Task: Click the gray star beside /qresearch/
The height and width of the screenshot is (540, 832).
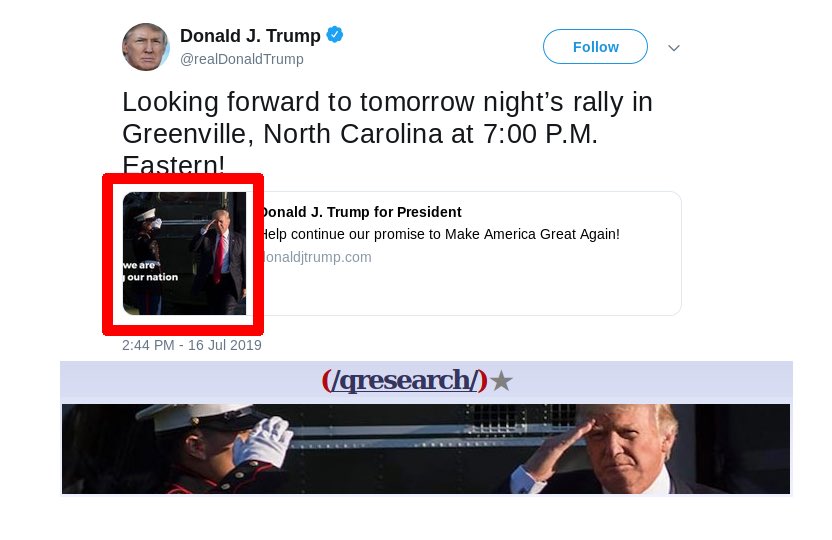Action: click(x=501, y=381)
